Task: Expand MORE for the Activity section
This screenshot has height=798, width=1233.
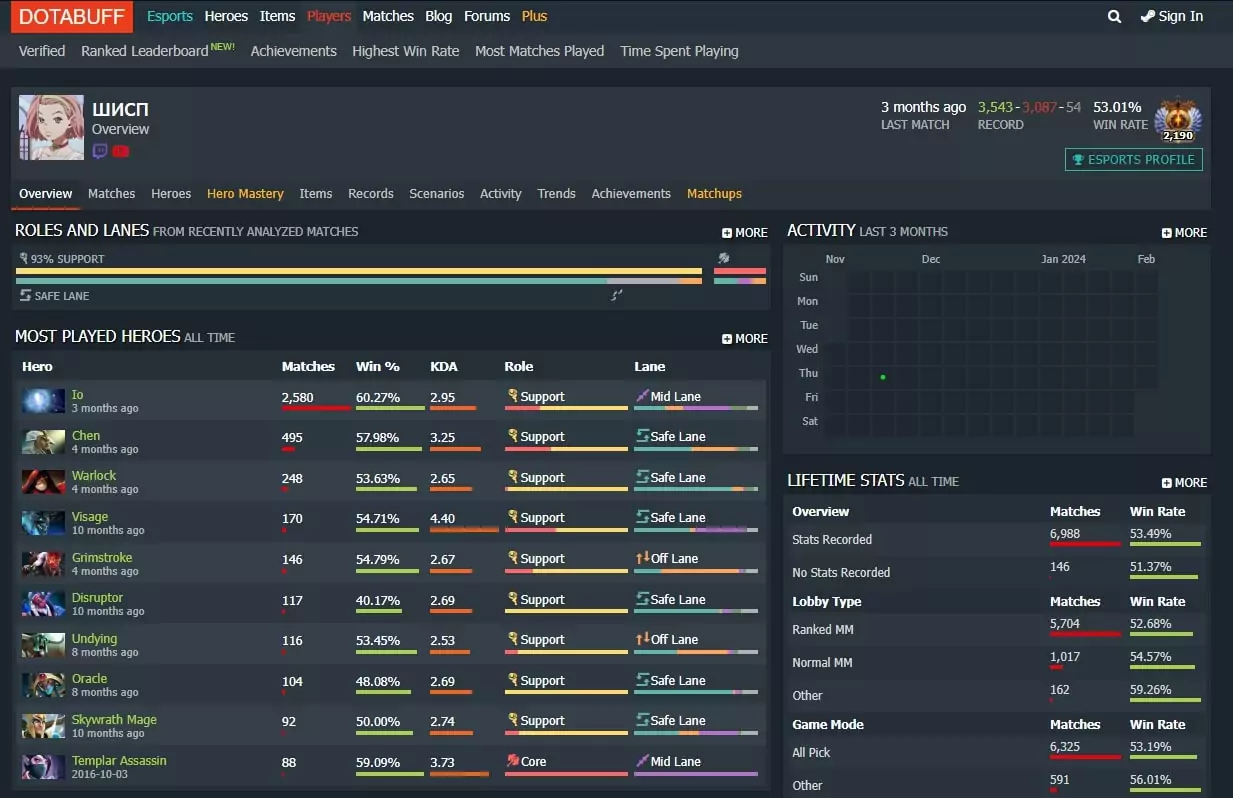Action: 1184,232
